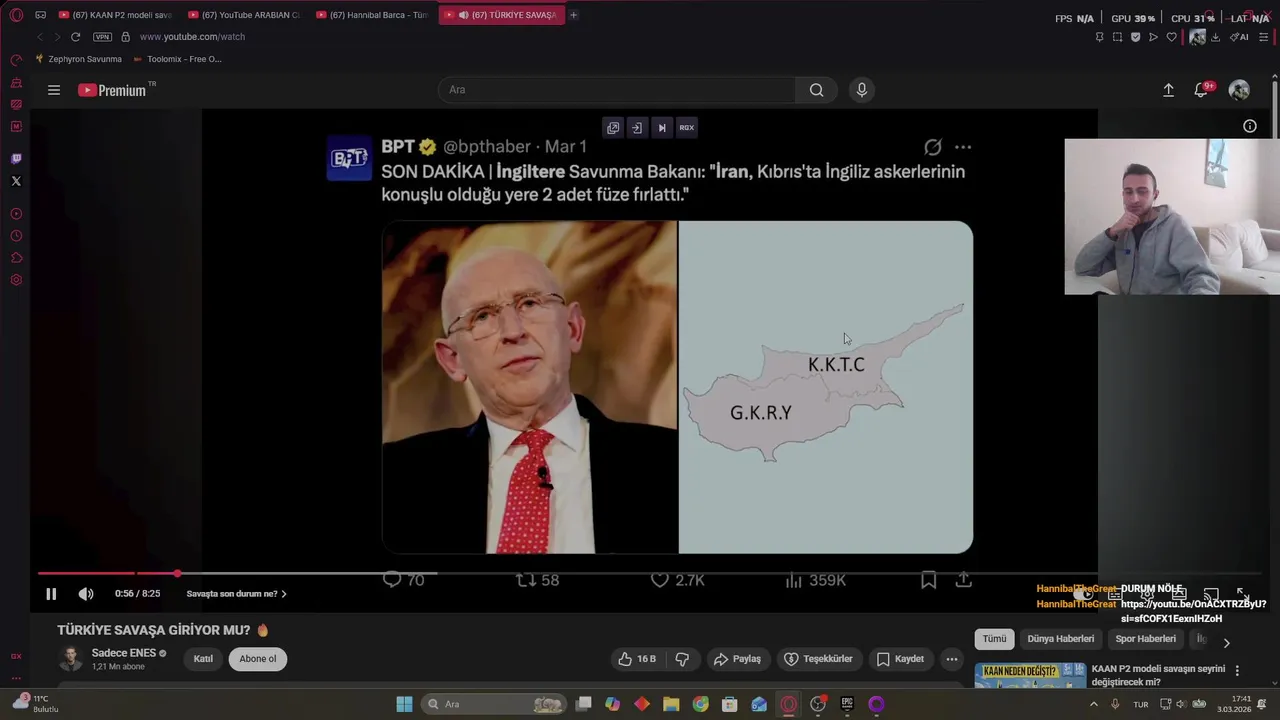This screenshot has width=1280, height=720.
Task: Open the Opera GX main menu logo
Action: click(x=16, y=15)
